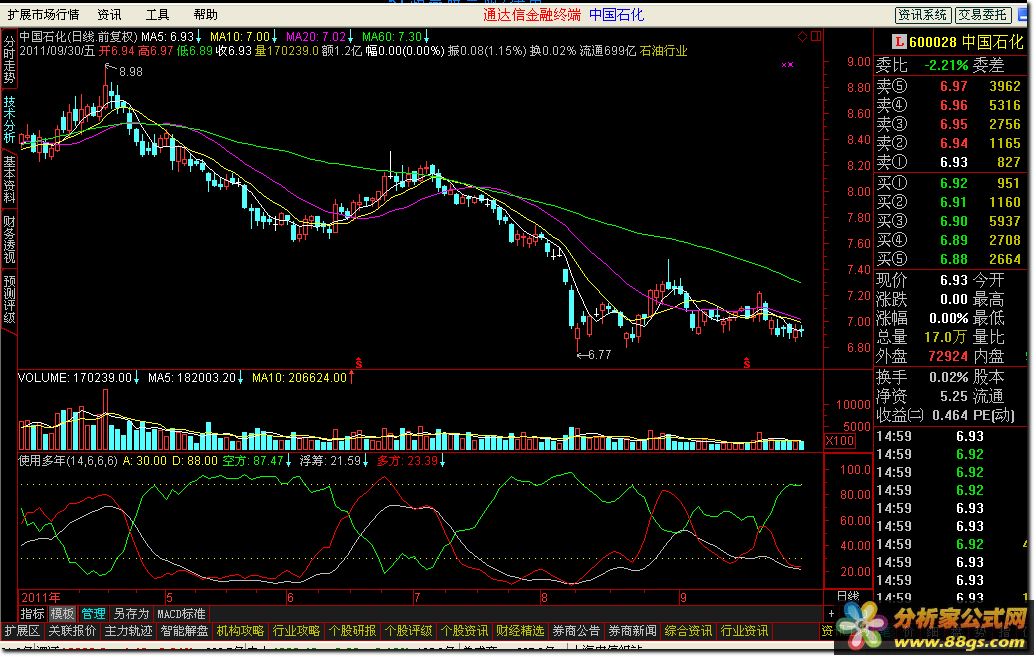Open the 预测评级 side tab

pyautogui.click(x=9, y=300)
